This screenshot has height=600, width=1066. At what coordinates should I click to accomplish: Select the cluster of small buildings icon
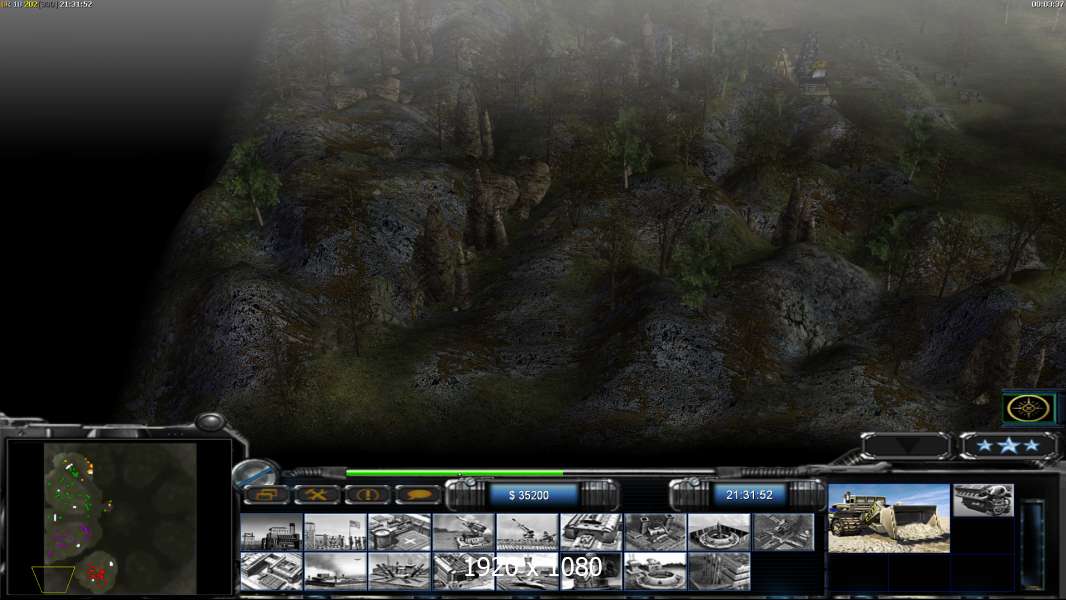coord(655,532)
